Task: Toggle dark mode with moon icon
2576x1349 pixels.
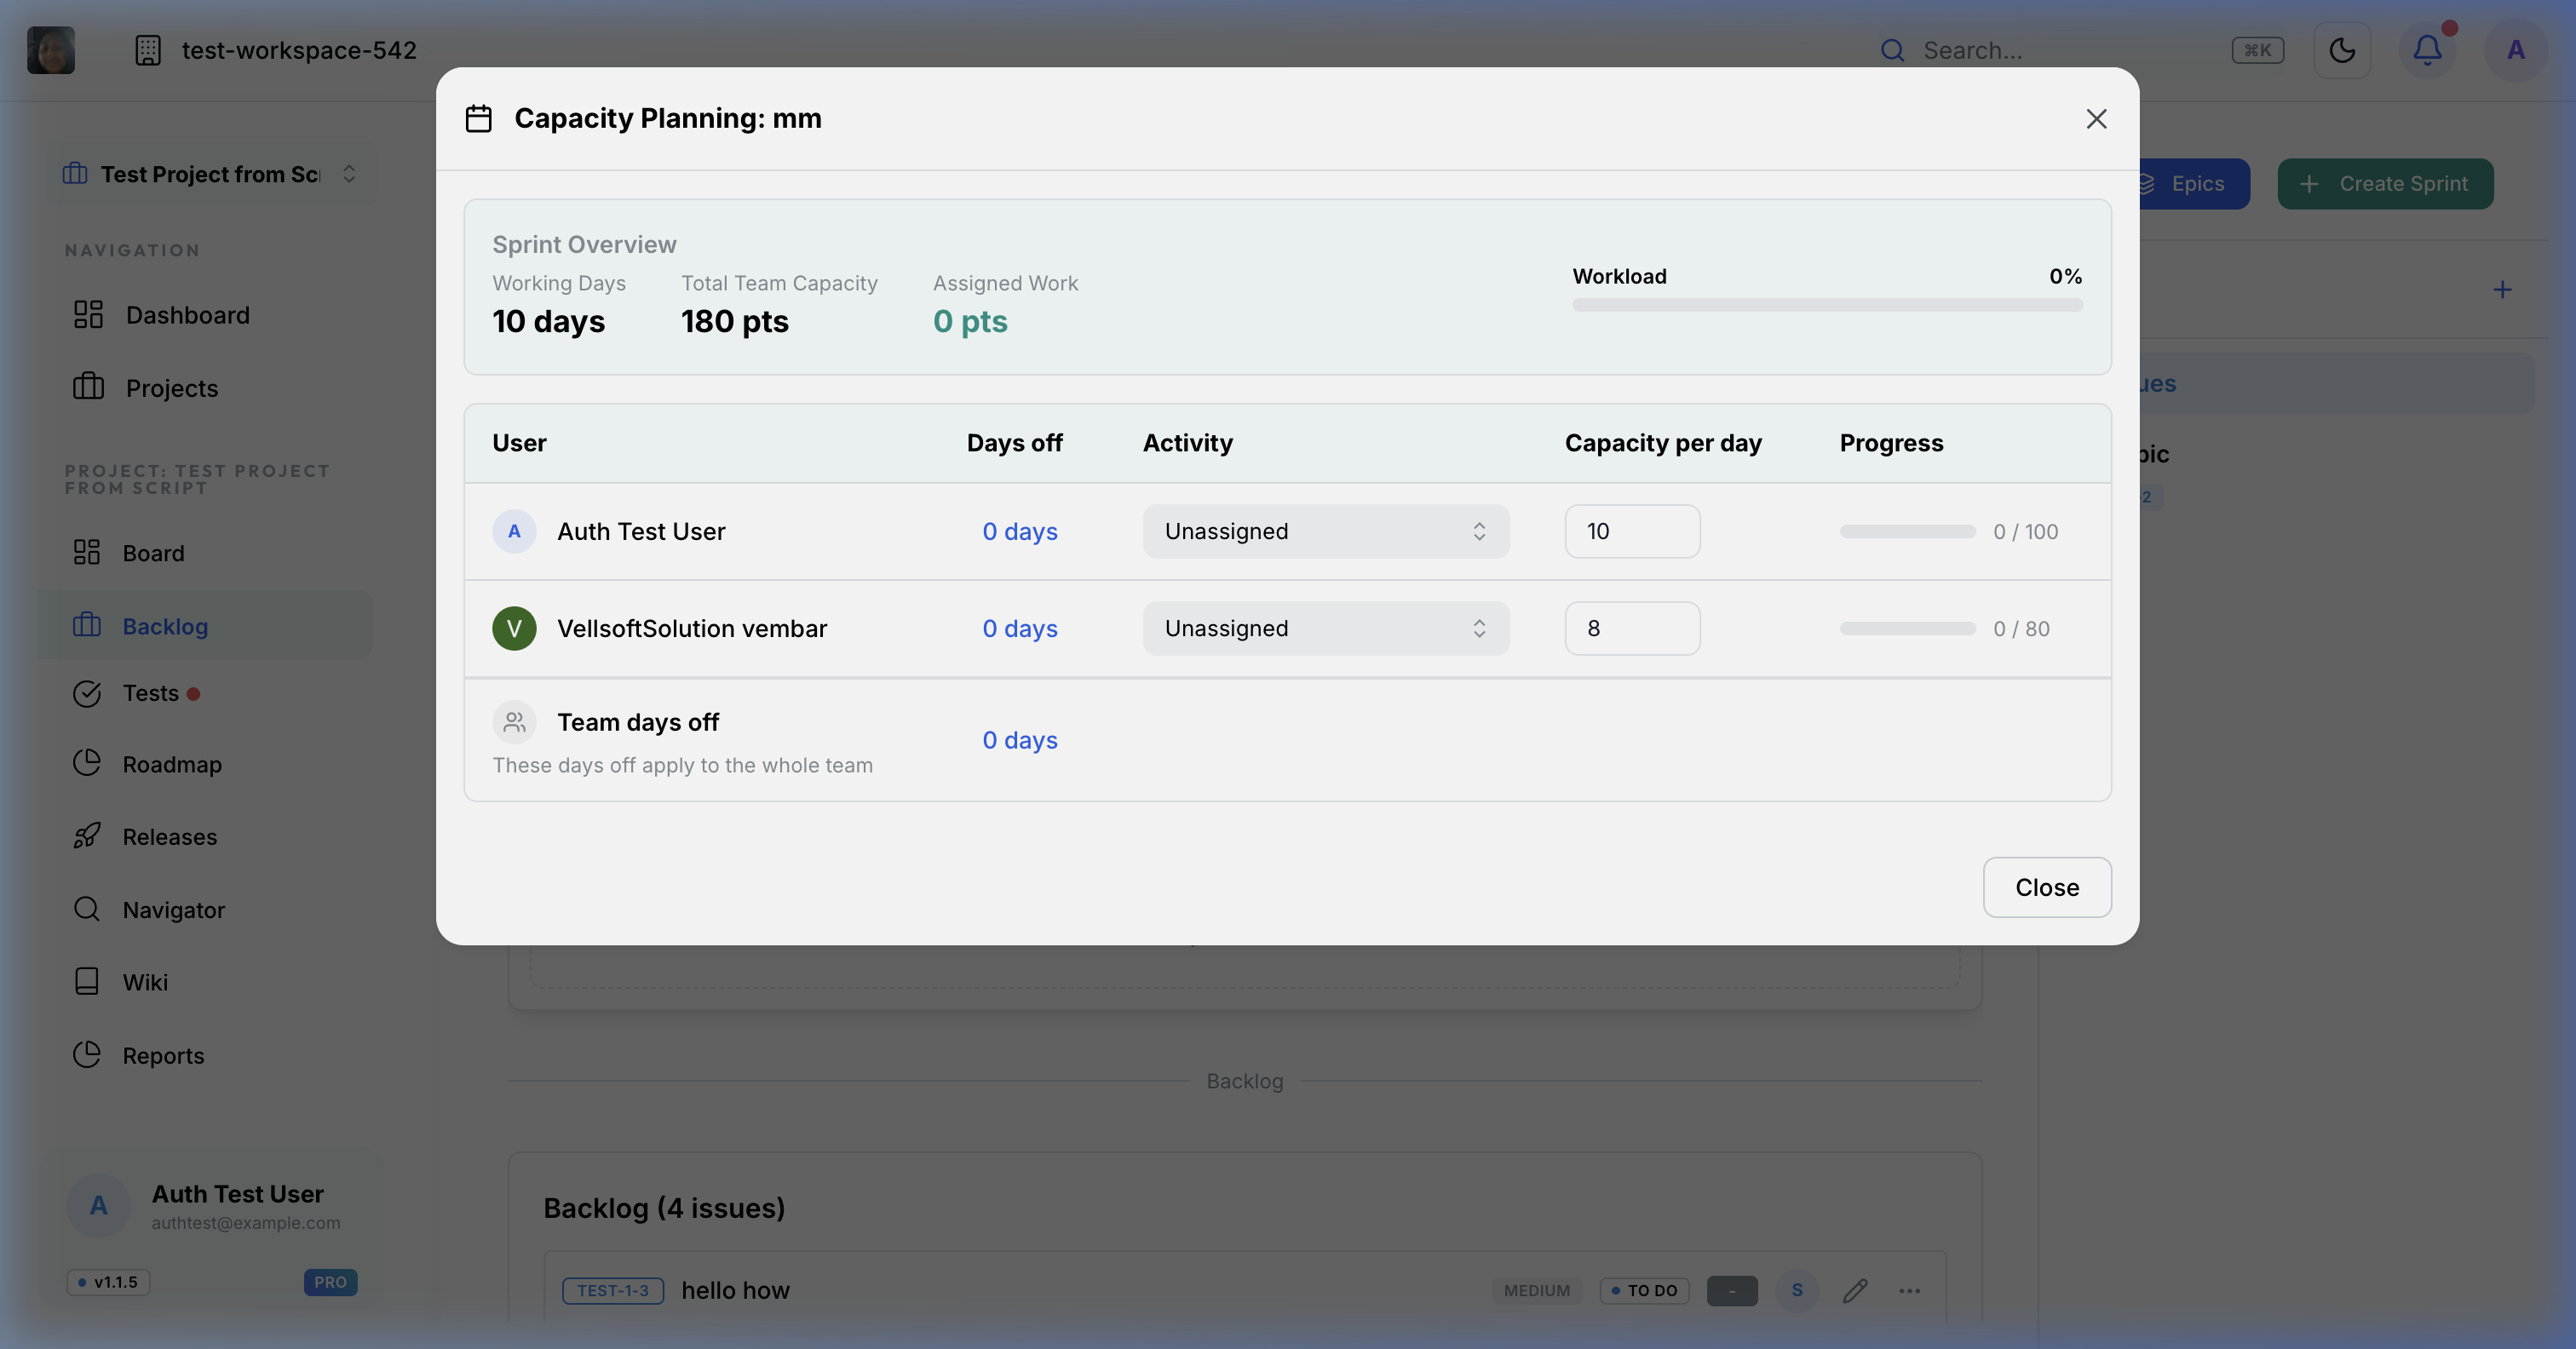Action: coord(2342,50)
